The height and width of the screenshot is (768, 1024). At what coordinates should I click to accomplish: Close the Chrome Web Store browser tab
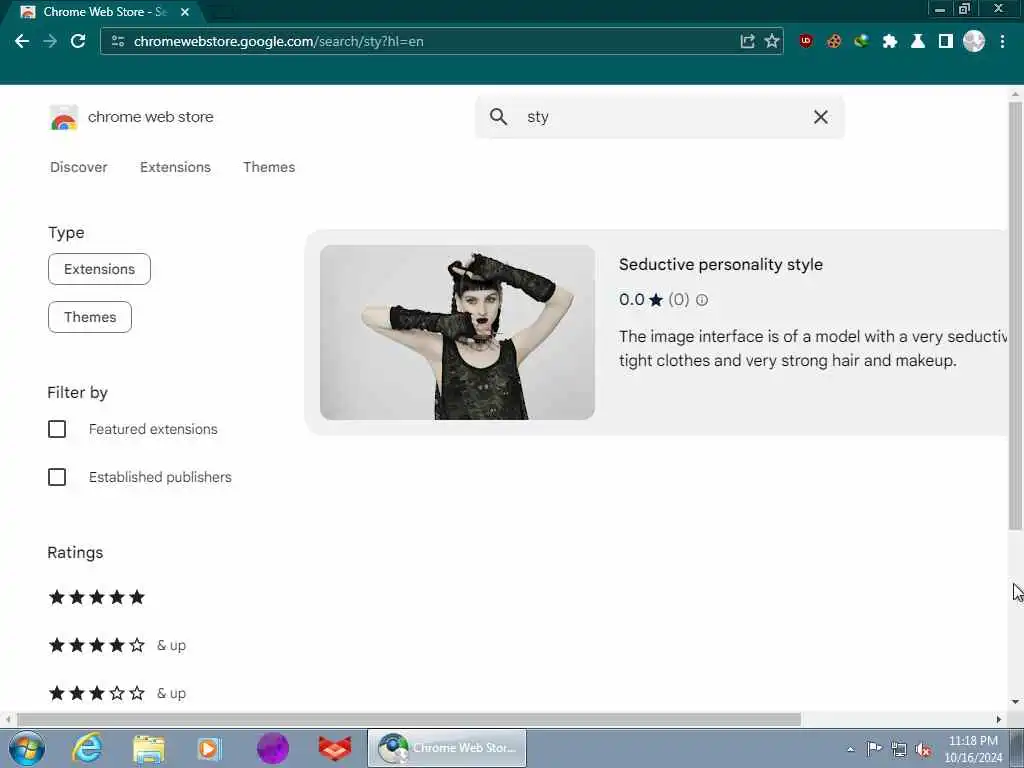click(x=185, y=12)
